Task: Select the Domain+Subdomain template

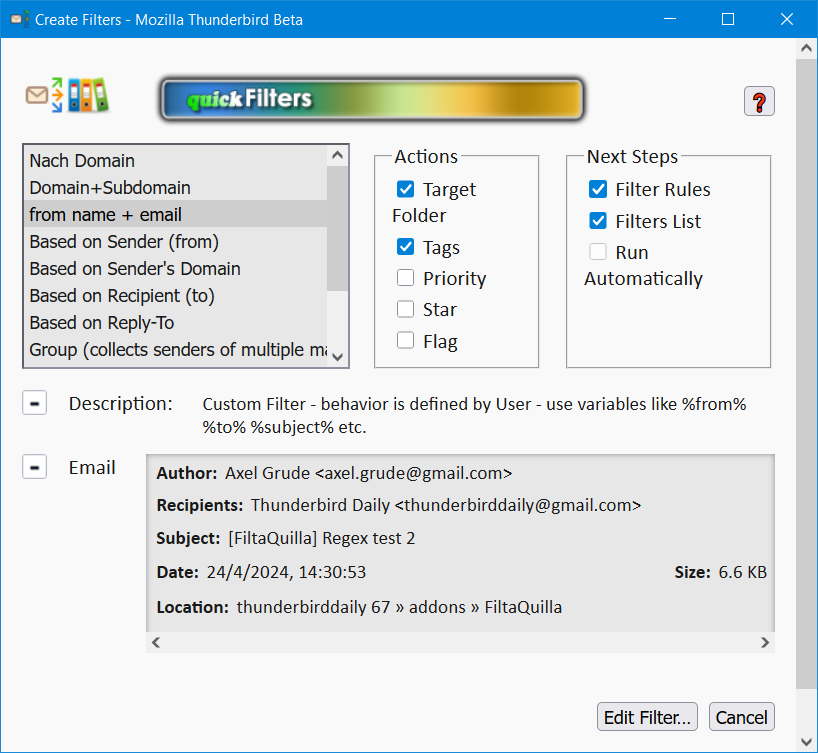Action: pos(175,187)
